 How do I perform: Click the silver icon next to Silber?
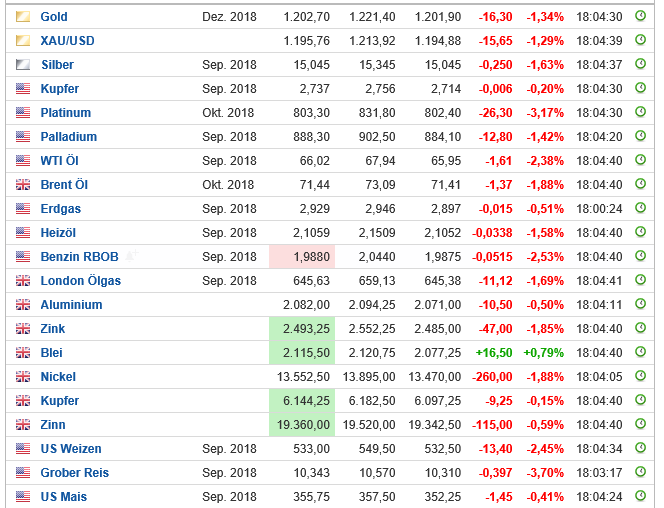click(x=22, y=65)
